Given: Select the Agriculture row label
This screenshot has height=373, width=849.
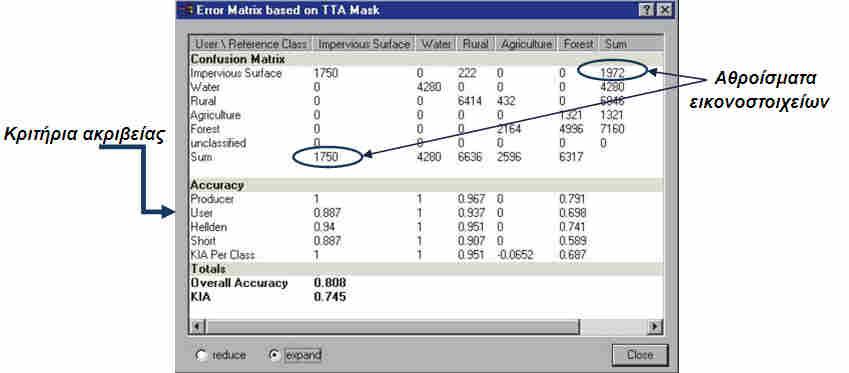Looking at the screenshot, I should [215, 115].
